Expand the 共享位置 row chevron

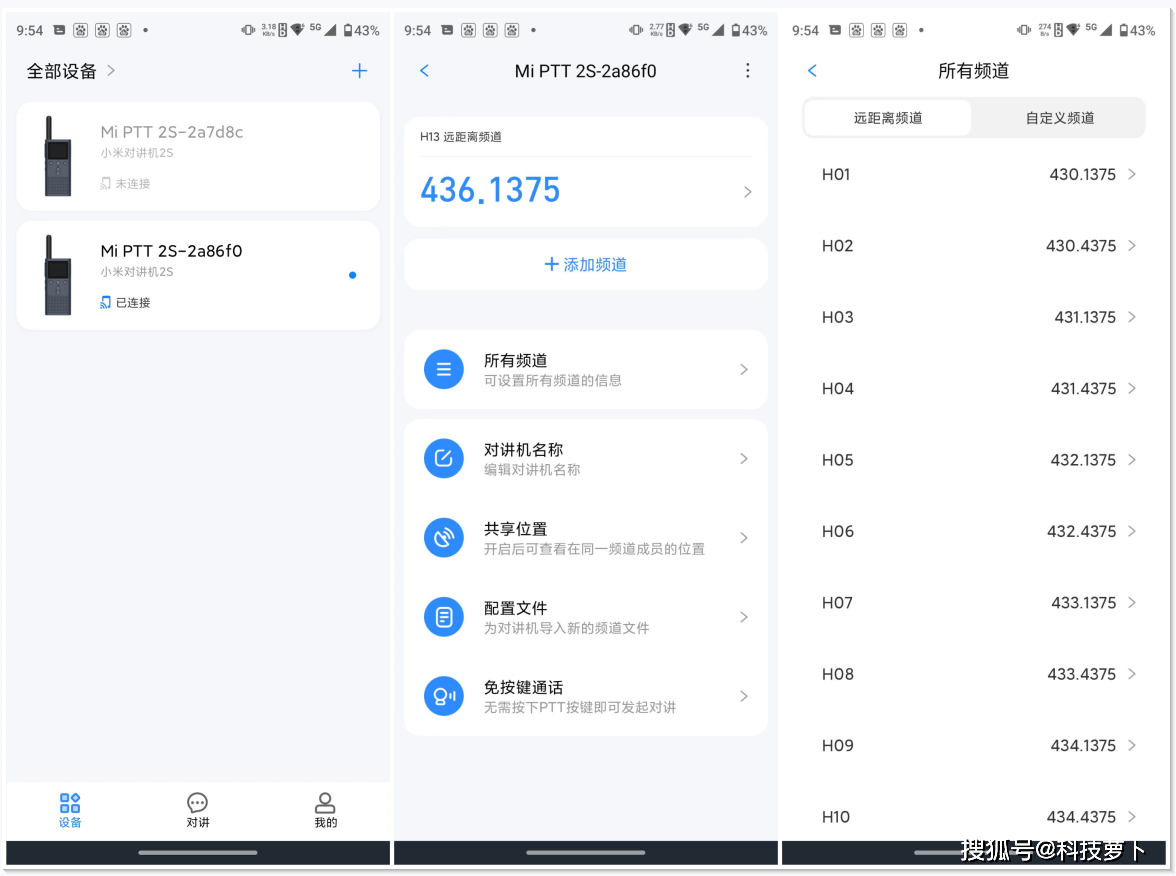coord(744,538)
